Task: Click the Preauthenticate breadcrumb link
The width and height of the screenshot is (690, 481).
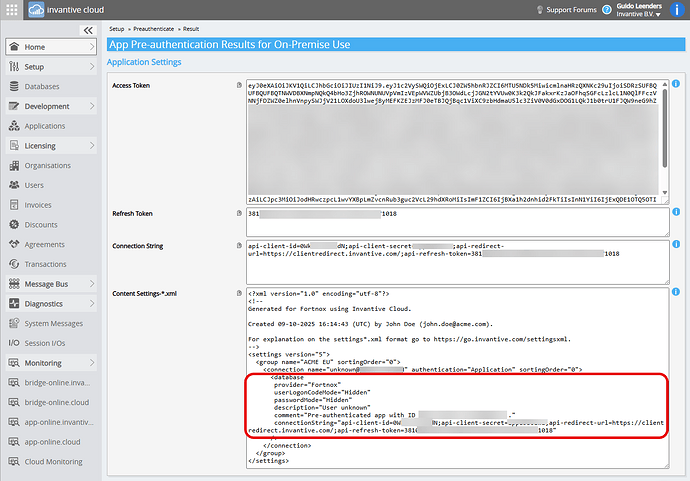Action: point(158,29)
